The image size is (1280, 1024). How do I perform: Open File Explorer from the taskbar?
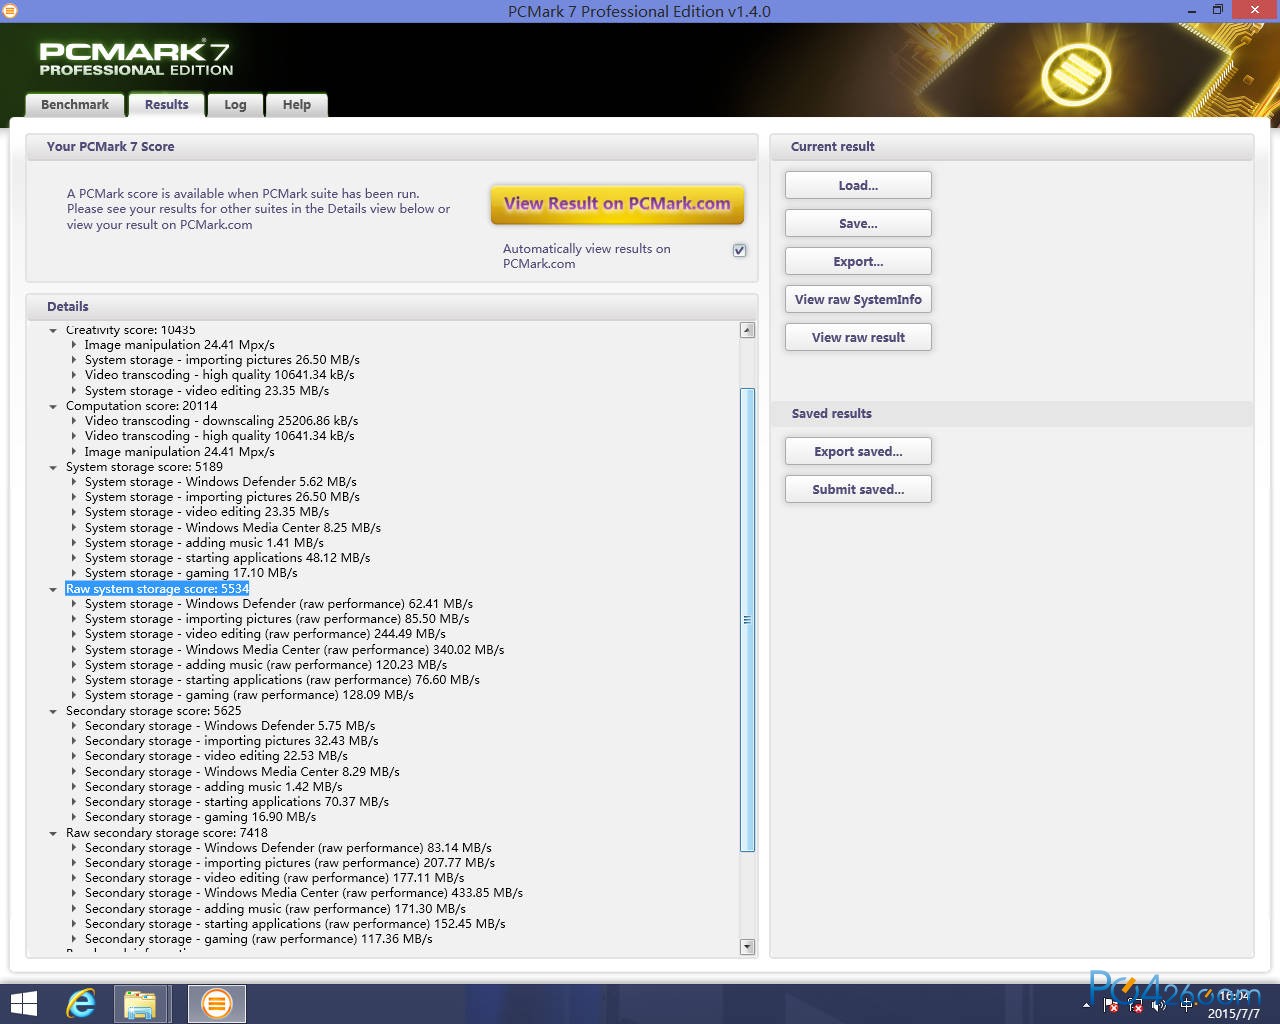coord(140,1003)
